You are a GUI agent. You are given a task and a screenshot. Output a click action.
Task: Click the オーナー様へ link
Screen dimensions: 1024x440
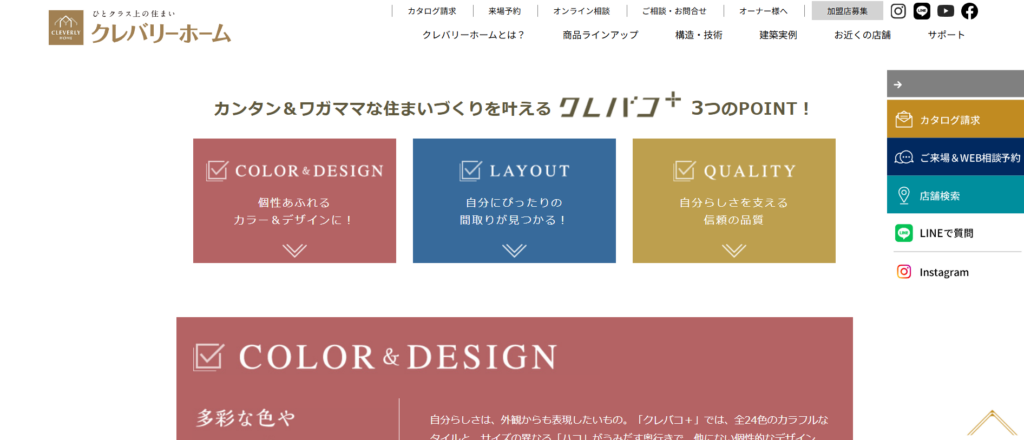(x=763, y=11)
